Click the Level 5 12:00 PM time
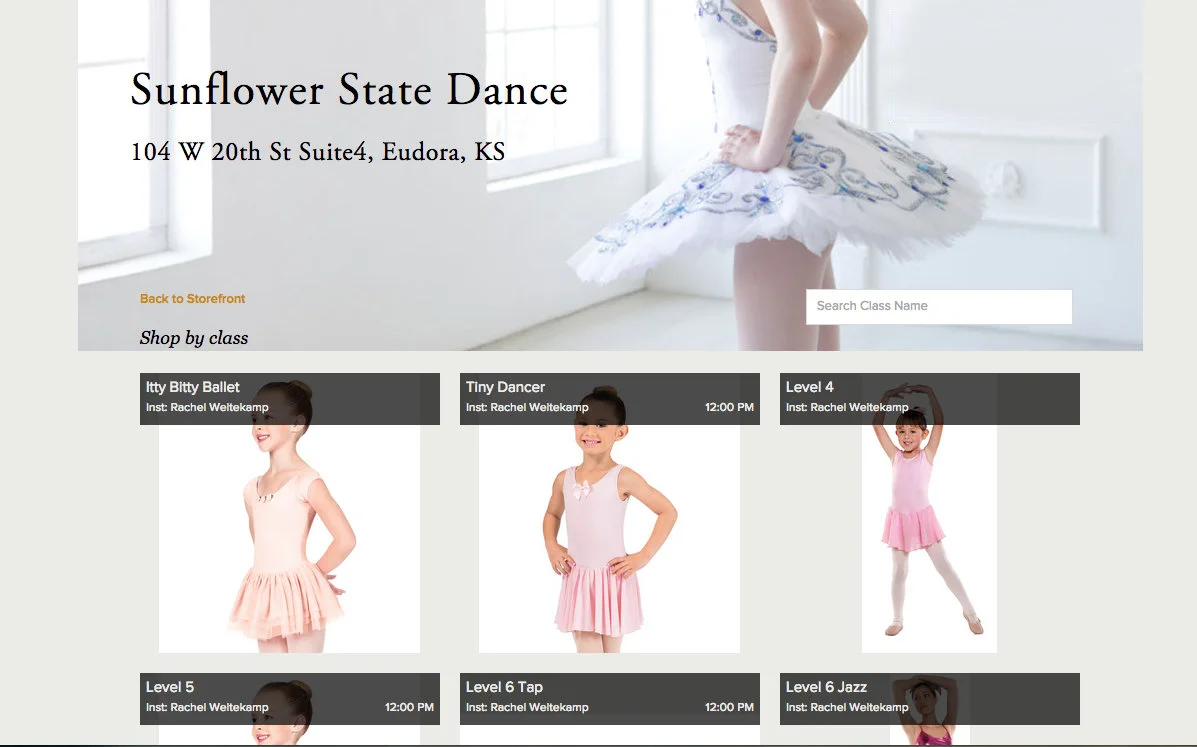1197x747 pixels. point(409,707)
